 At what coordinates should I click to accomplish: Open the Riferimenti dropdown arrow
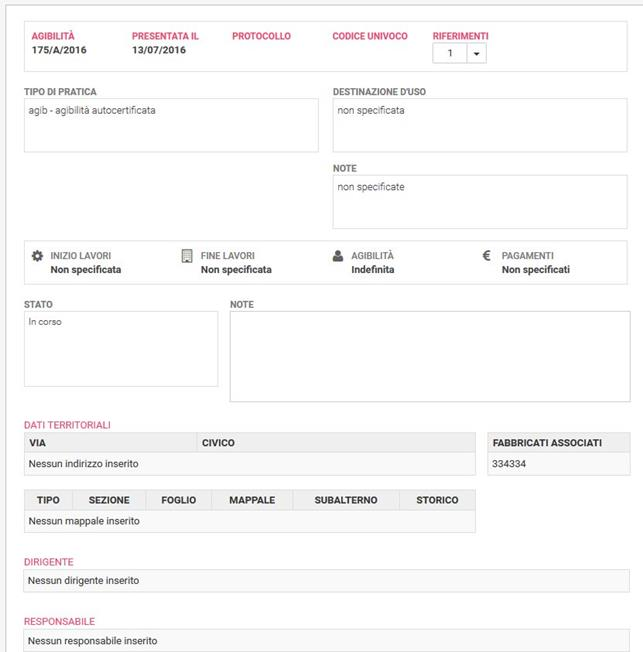point(477,53)
